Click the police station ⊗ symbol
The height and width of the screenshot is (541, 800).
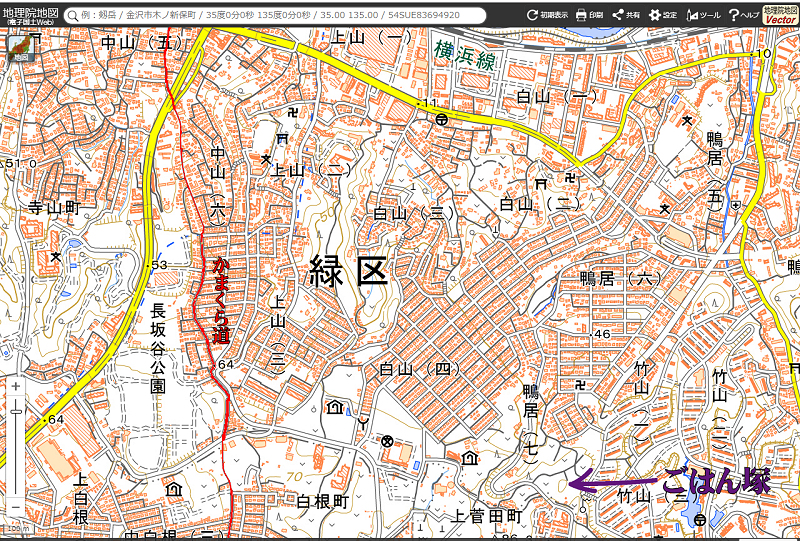(x=387, y=441)
